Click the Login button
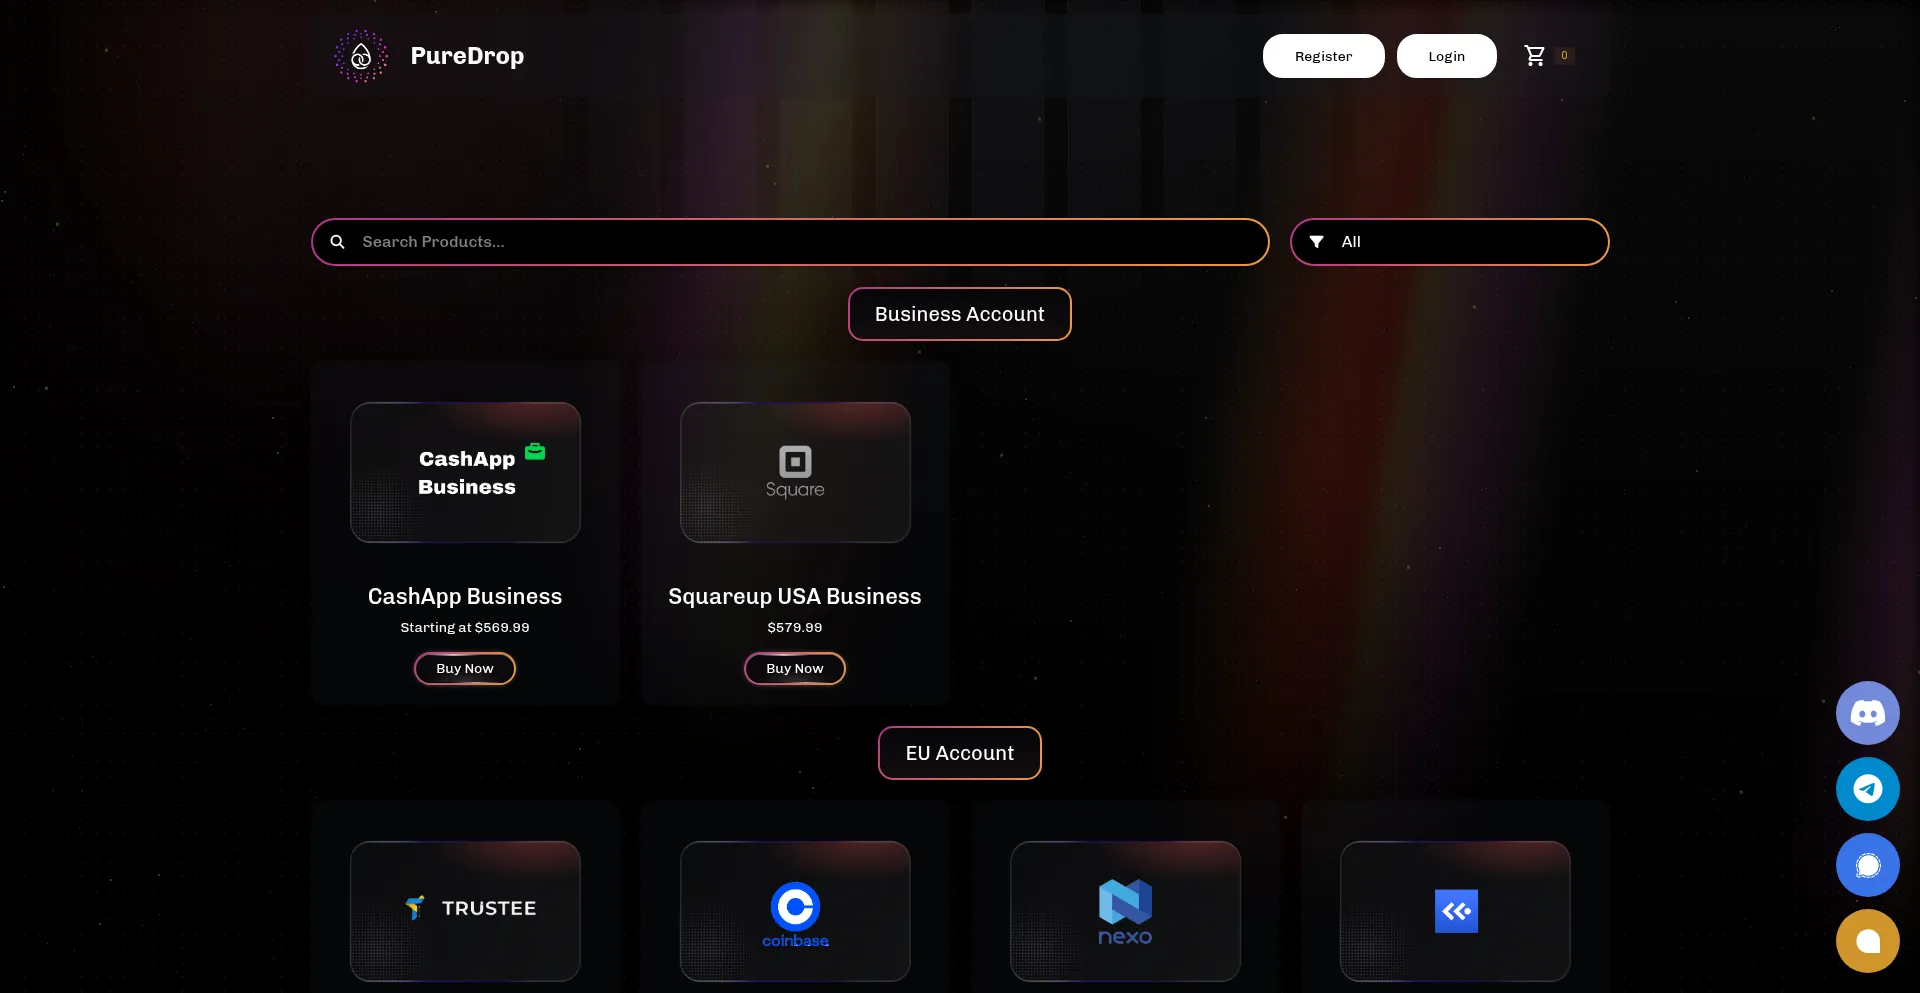The height and width of the screenshot is (993, 1920). 1446,56
